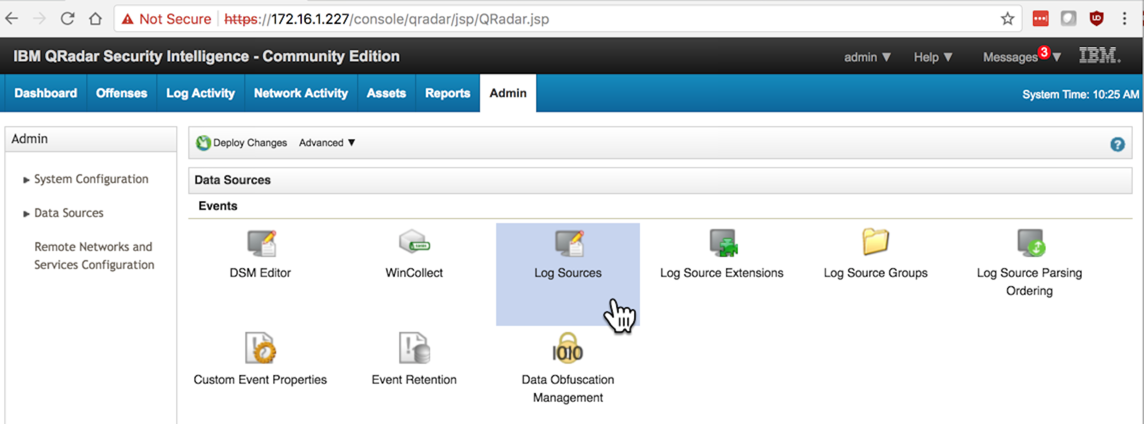Screen dimensions: 1144x424
Task: Open the Event Retention icon
Action: click(414, 349)
